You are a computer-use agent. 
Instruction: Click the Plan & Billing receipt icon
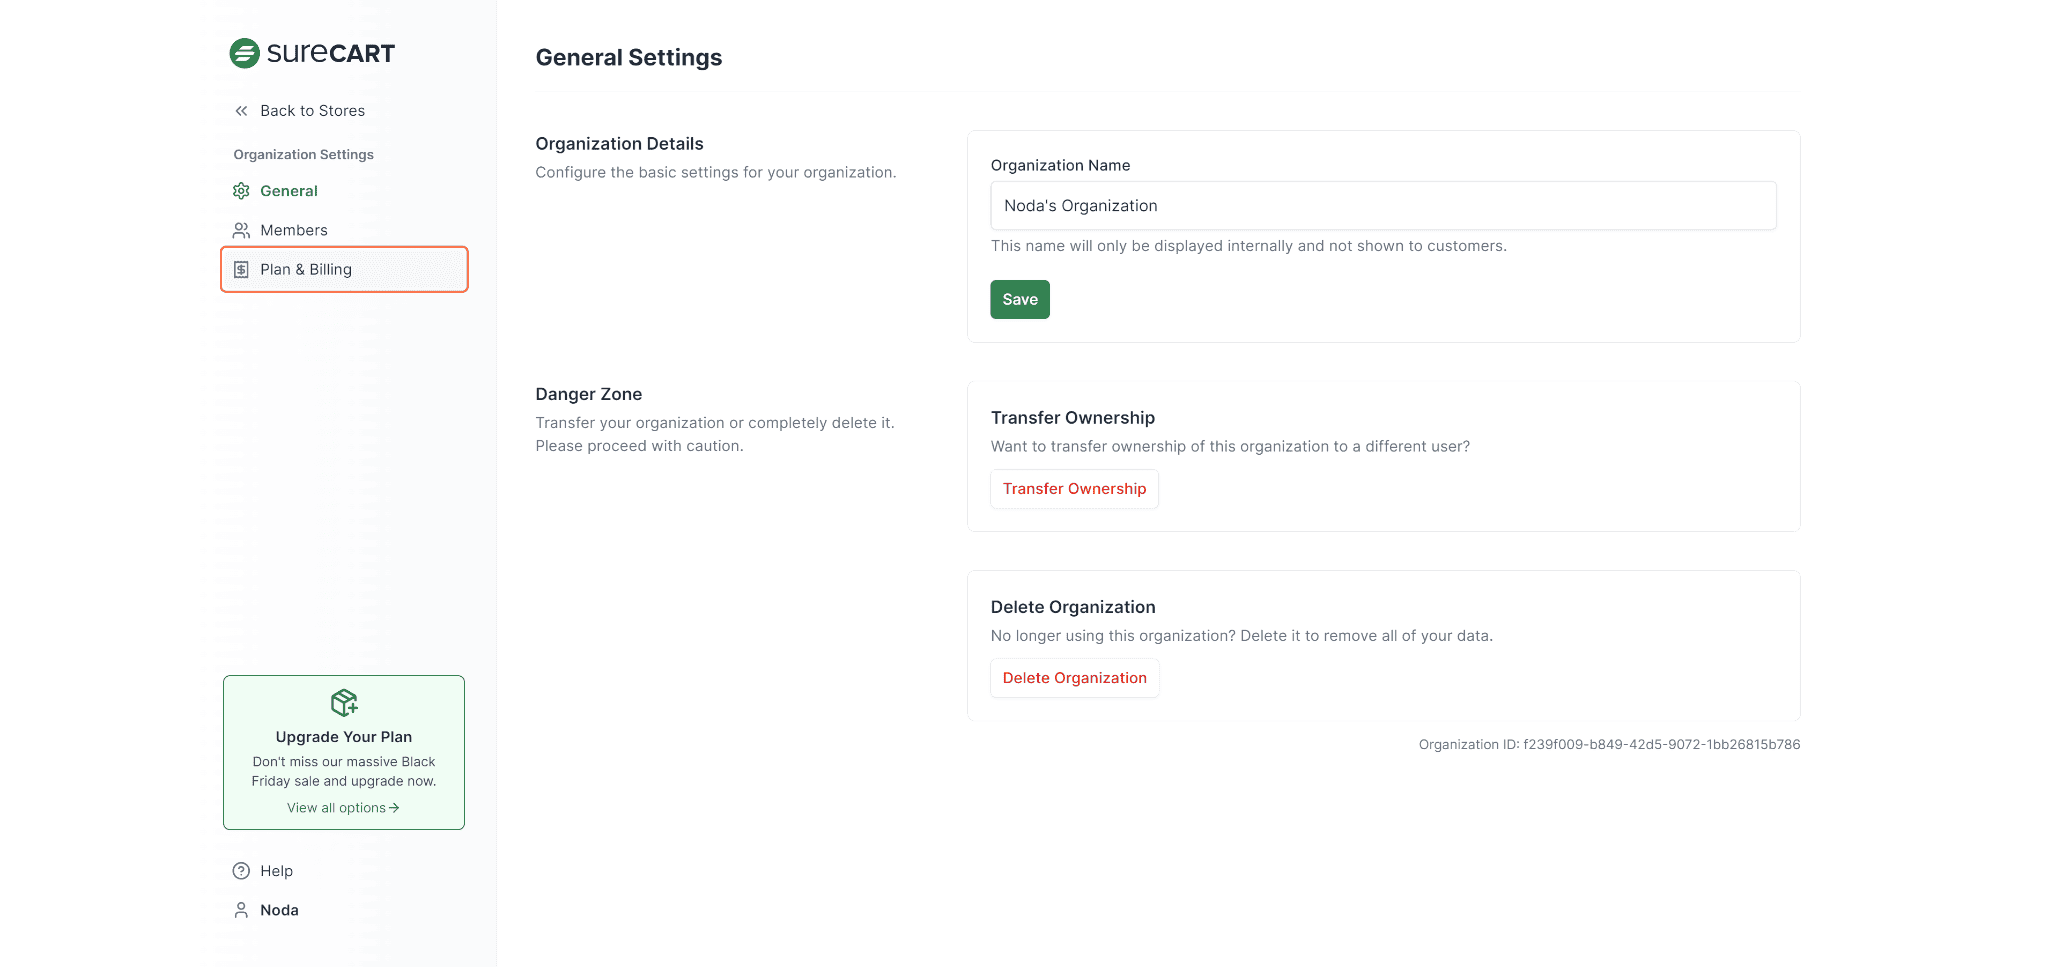241,270
